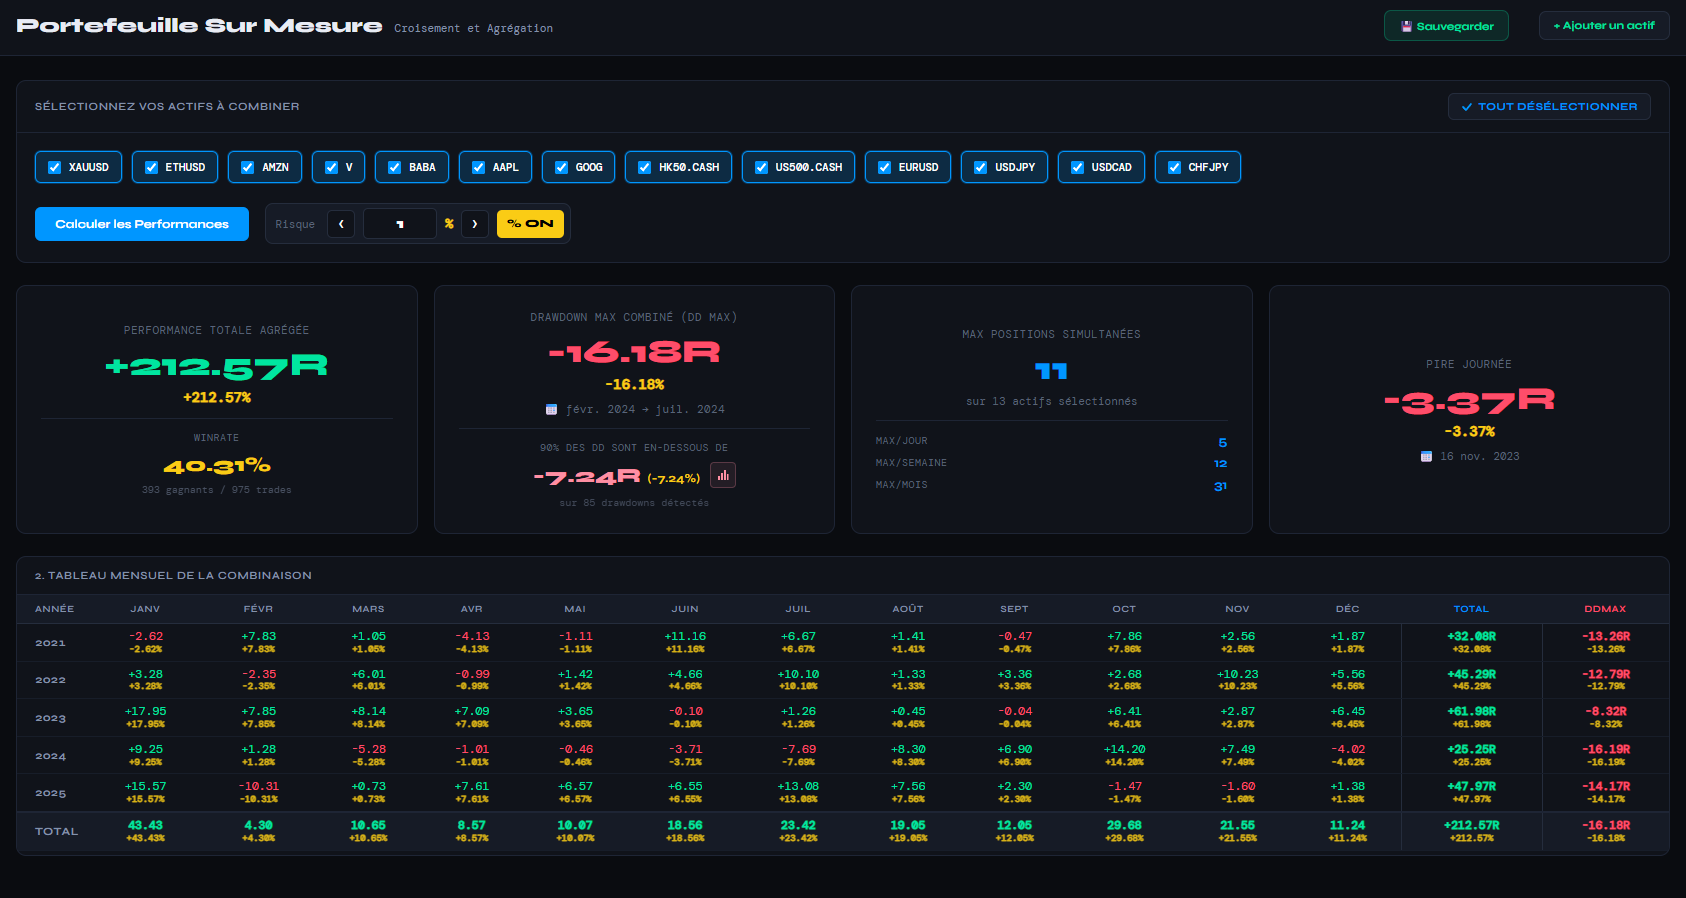Open the drawdown distribution chart icon
The width and height of the screenshot is (1686, 898).
coord(723,475)
